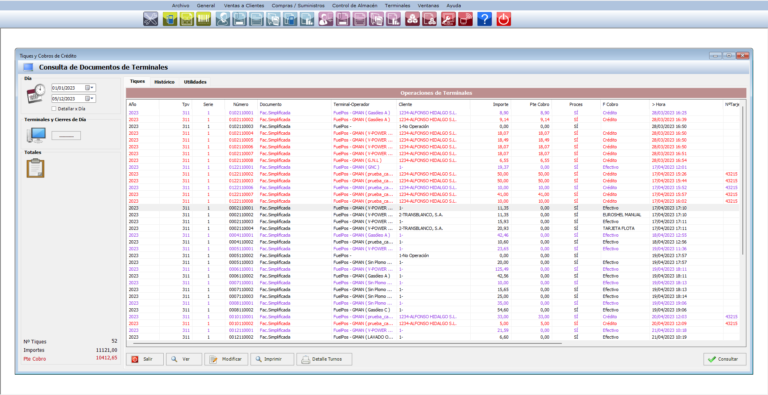This screenshot has height=395, width=768.
Task: Click the teal document-with-chart toolbar icon
Action: [307, 19]
